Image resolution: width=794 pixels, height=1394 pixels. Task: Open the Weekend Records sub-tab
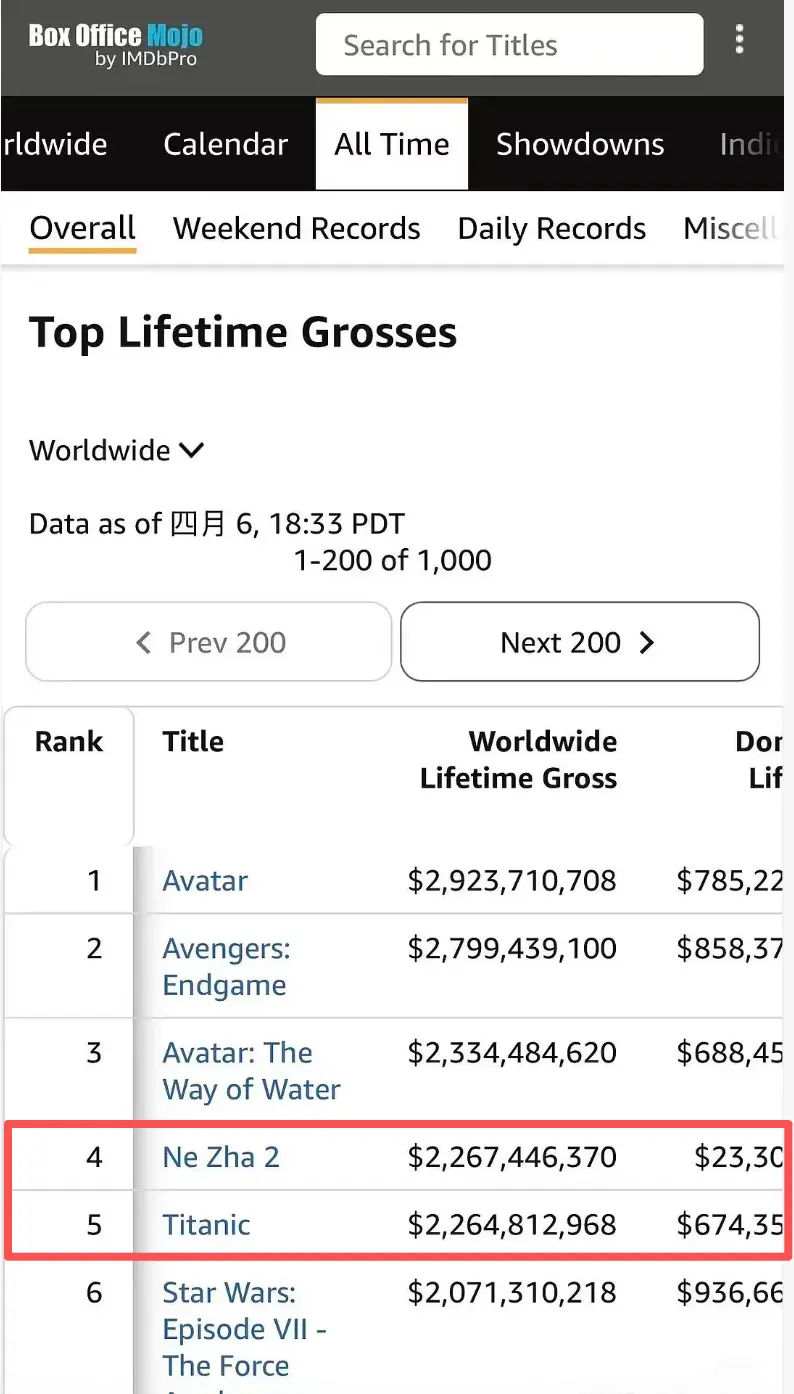pos(296,229)
